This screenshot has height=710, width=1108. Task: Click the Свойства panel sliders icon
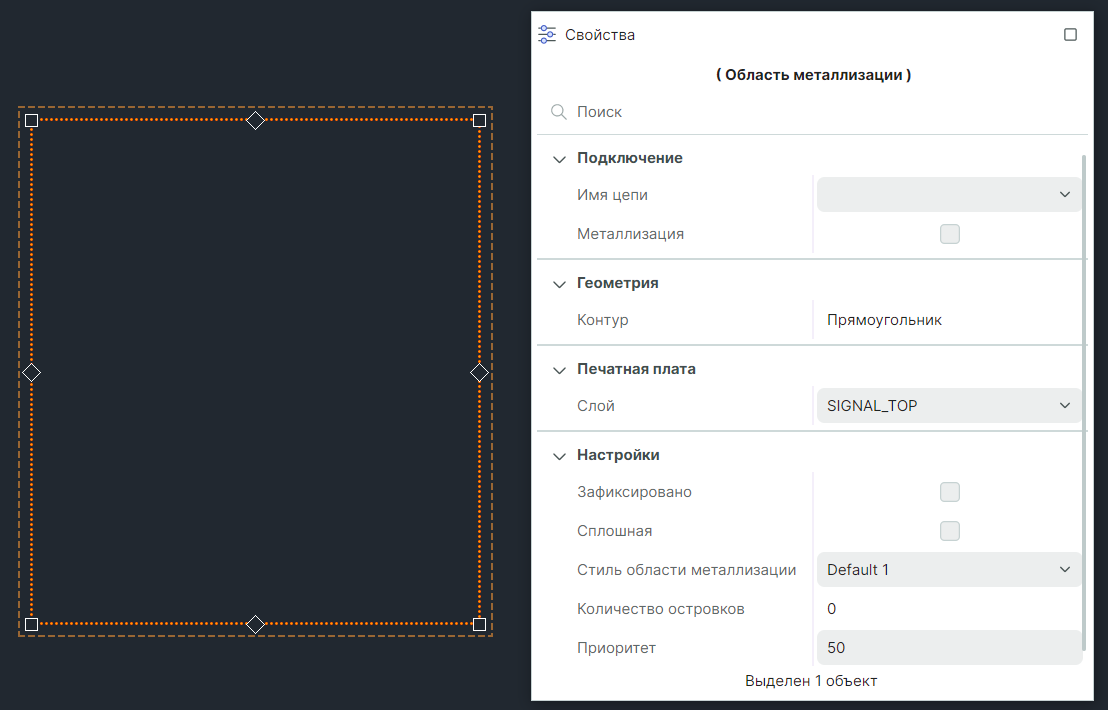(x=547, y=35)
